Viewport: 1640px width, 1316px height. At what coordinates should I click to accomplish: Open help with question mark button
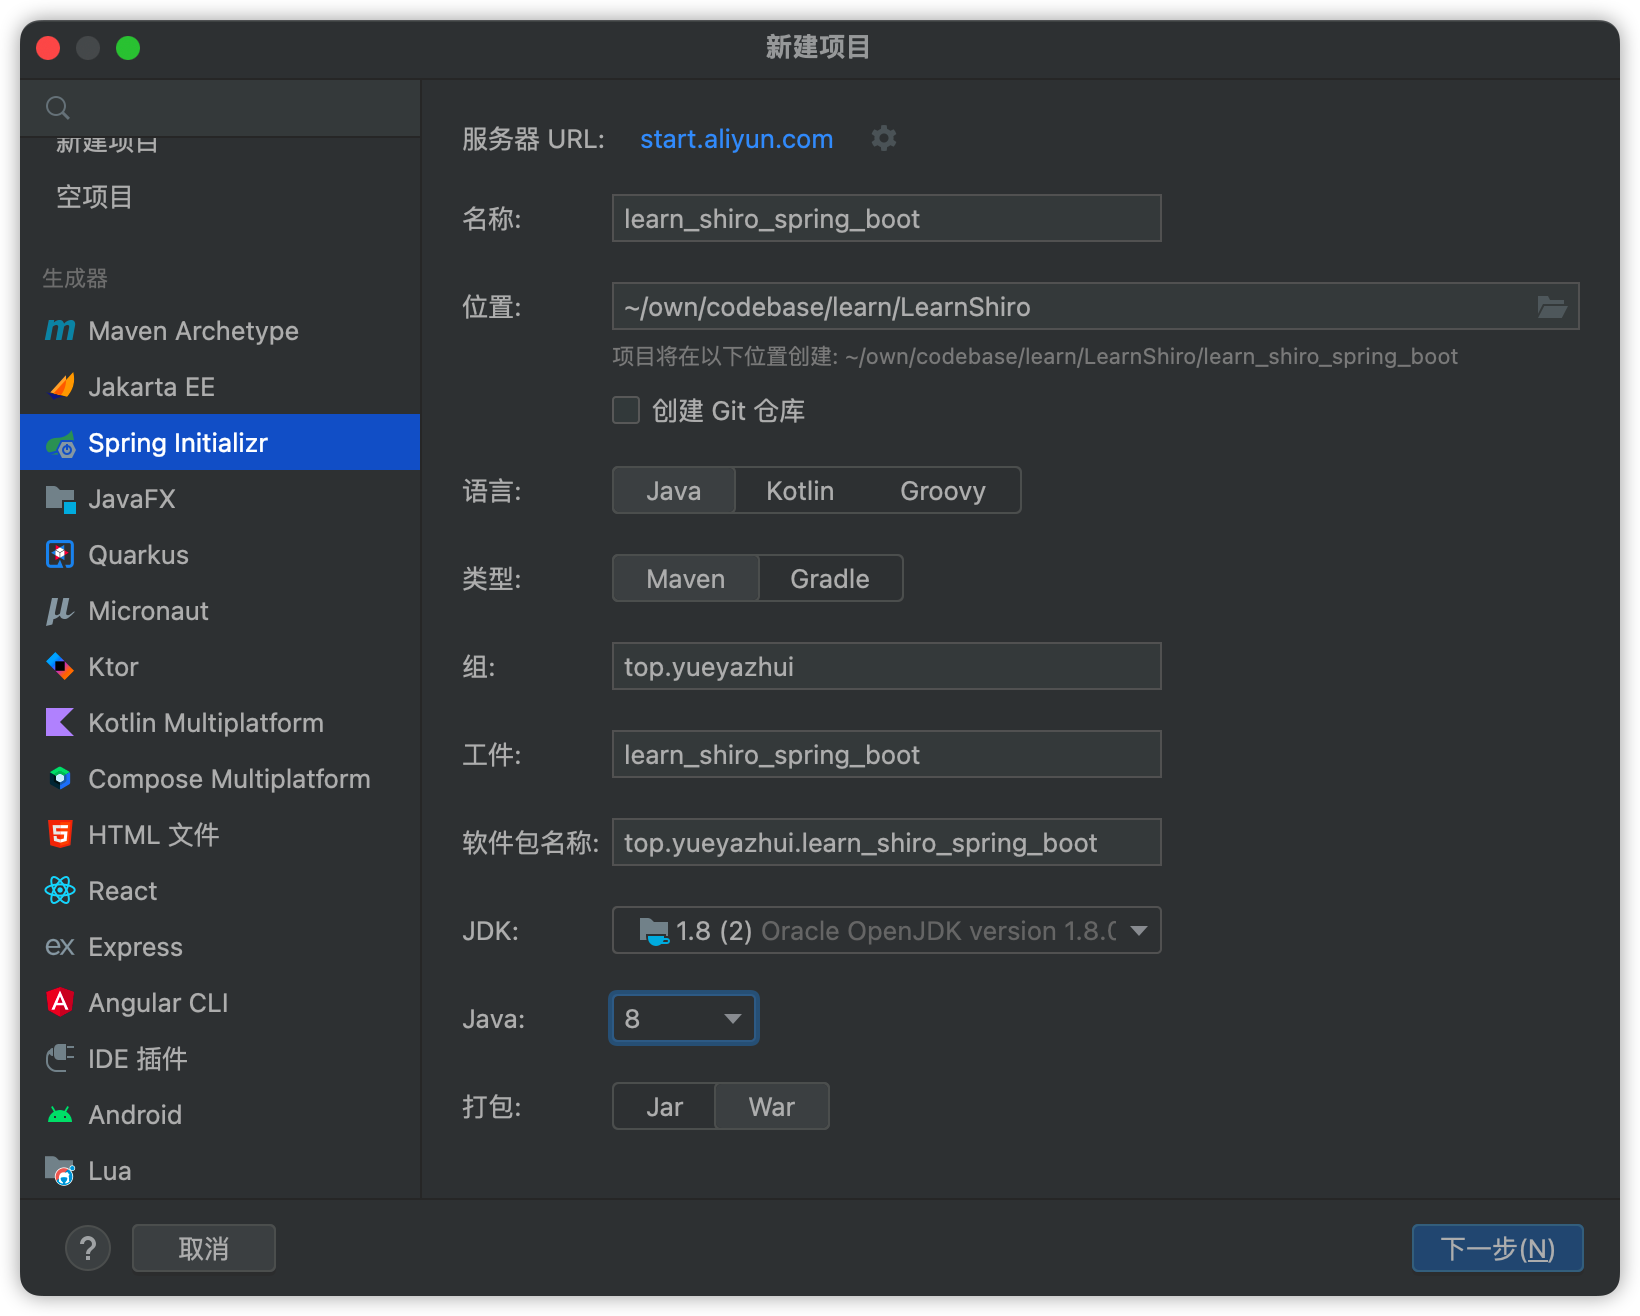pyautogui.click(x=88, y=1248)
